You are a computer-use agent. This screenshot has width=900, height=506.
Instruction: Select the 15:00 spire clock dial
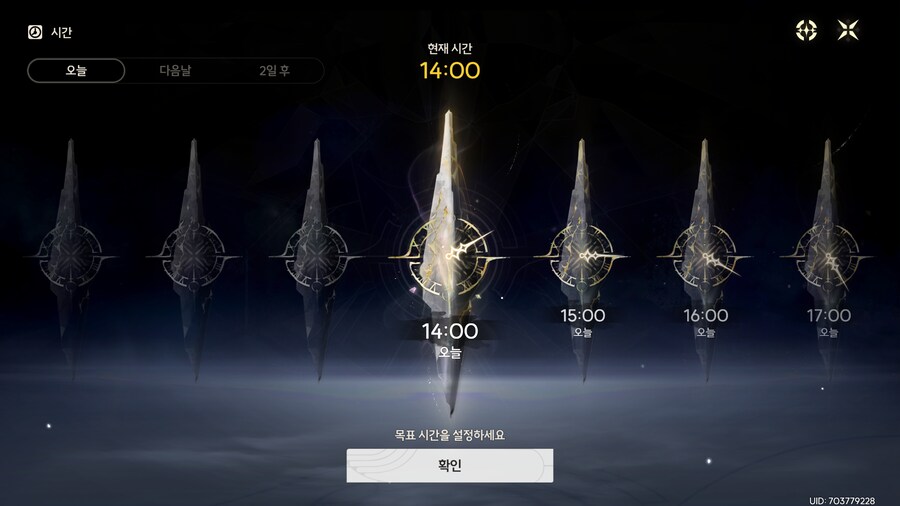click(581, 256)
